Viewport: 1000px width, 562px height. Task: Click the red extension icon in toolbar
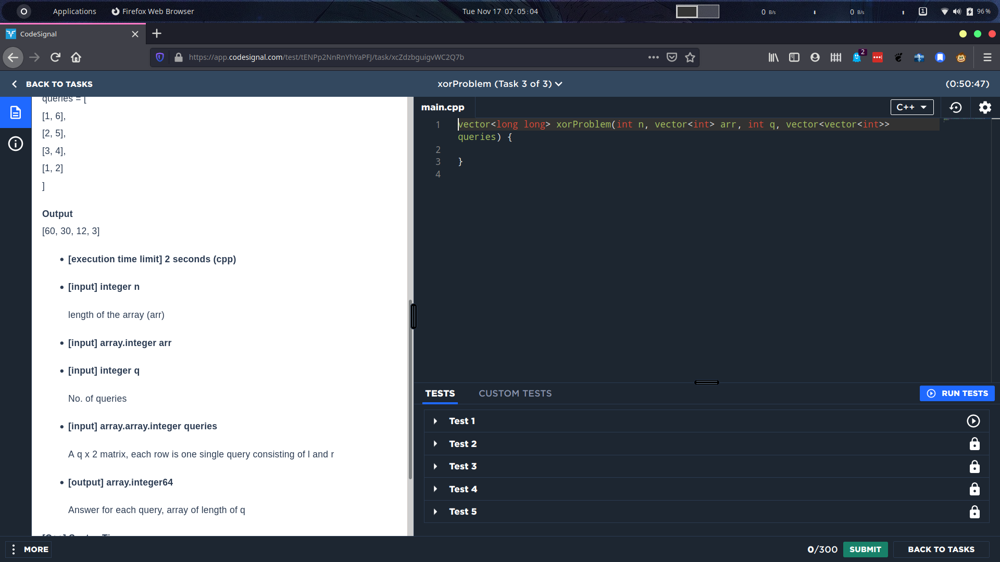pyautogui.click(x=878, y=57)
